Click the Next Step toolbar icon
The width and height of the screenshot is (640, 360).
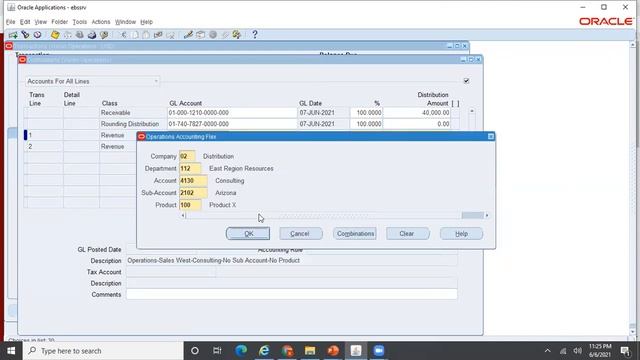coord(67,35)
